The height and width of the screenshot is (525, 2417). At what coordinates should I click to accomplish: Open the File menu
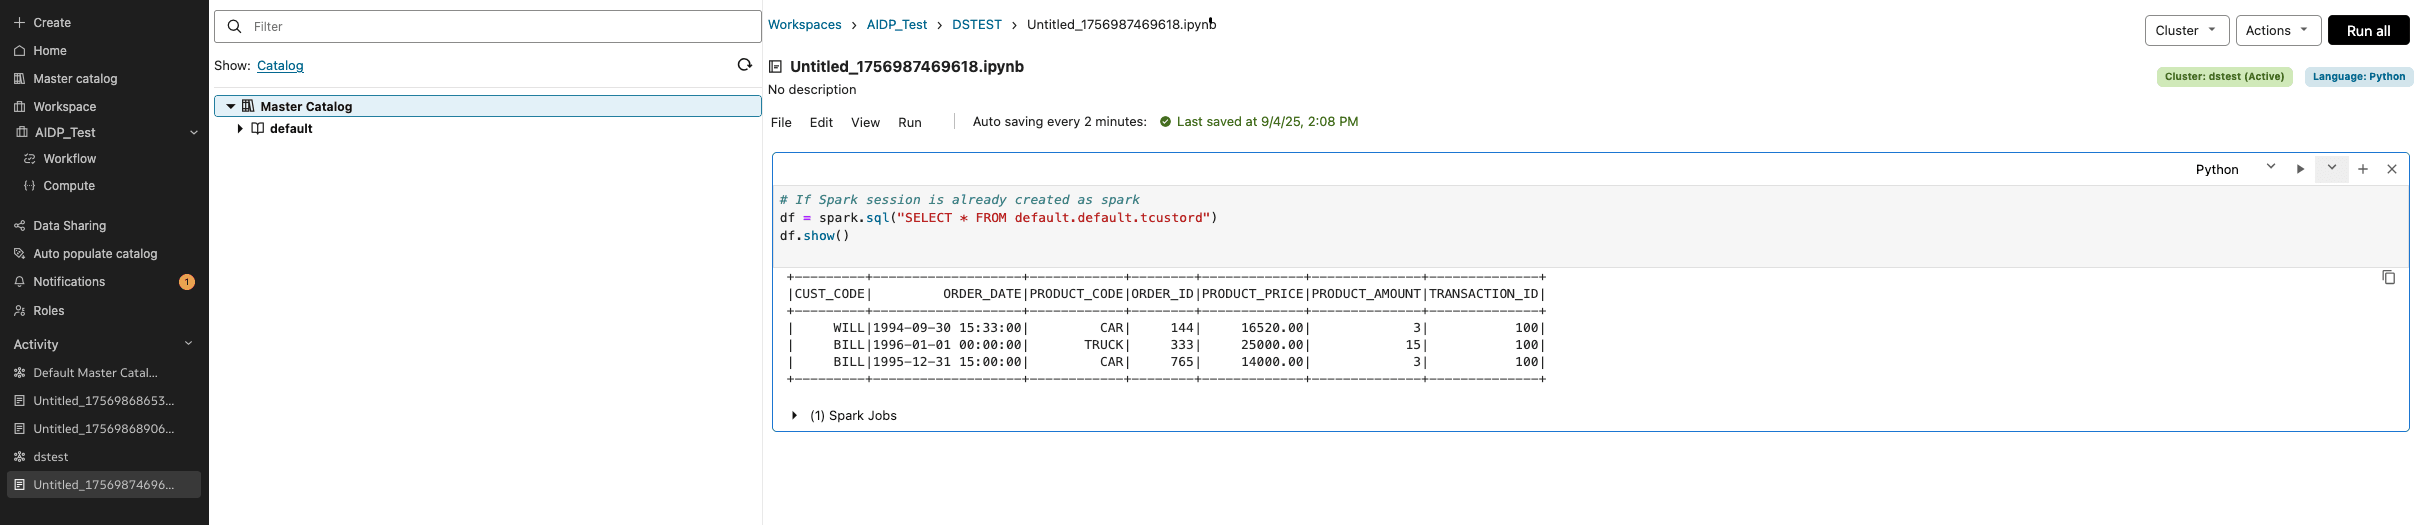coord(781,122)
